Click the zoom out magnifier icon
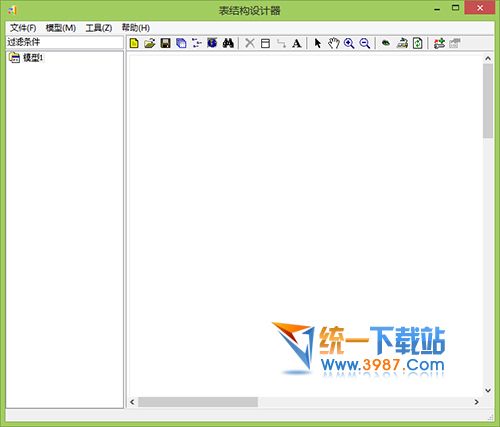Viewport: 500px width, 427px height. click(365, 43)
